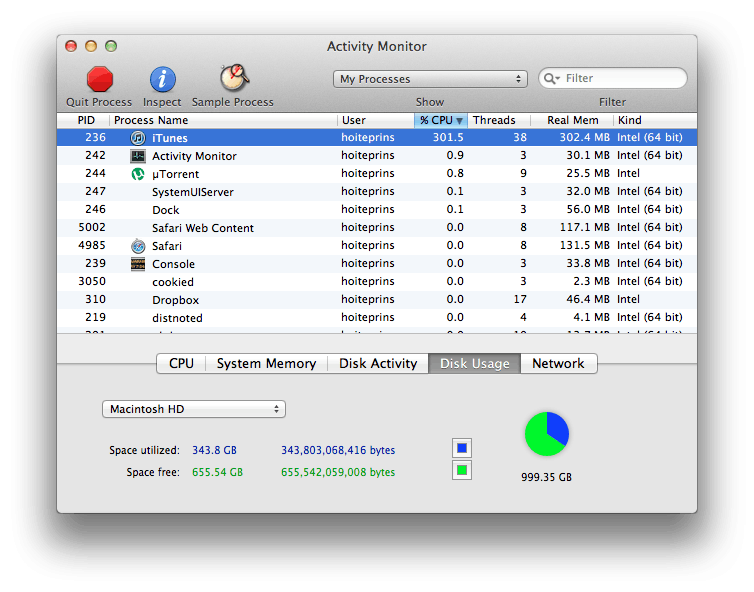Click PID 4985 in the process list
This screenshot has height=592, width=754.
tap(92, 245)
